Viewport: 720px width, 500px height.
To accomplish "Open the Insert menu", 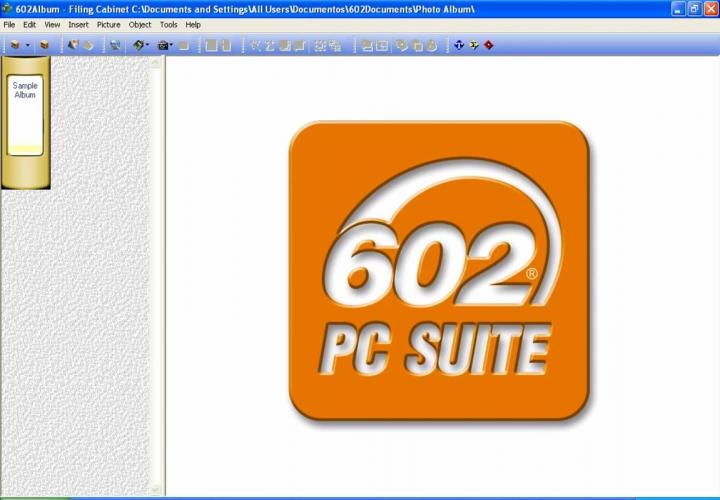I will coord(79,25).
